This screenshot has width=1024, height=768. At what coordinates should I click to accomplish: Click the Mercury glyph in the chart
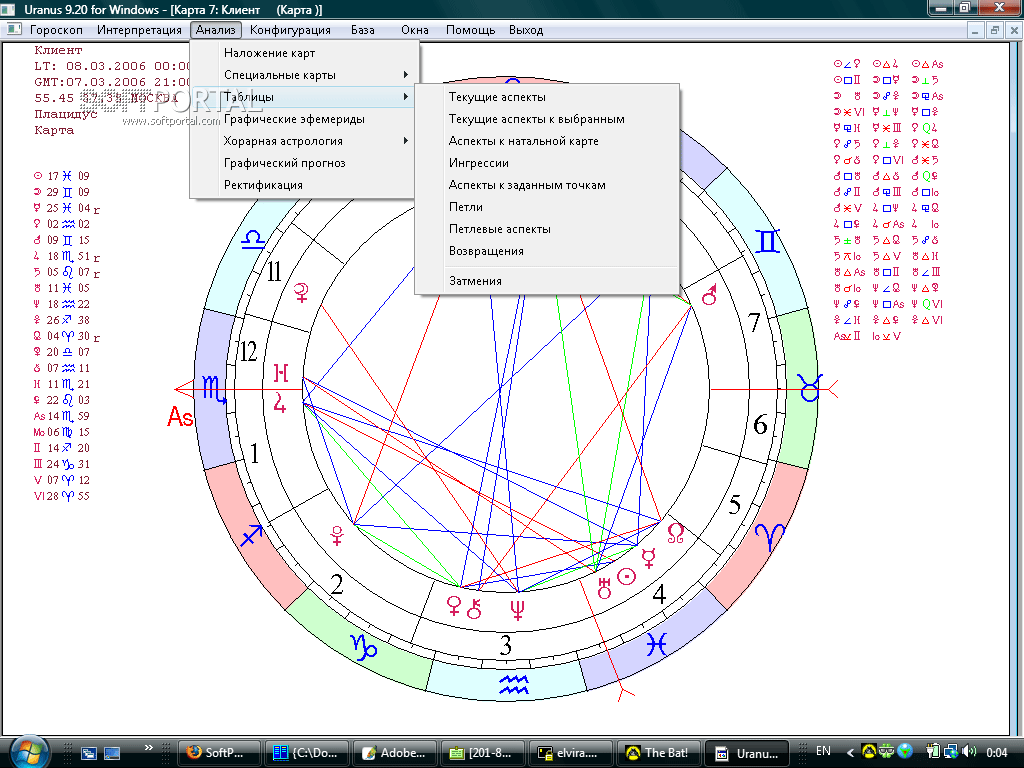tap(648, 558)
